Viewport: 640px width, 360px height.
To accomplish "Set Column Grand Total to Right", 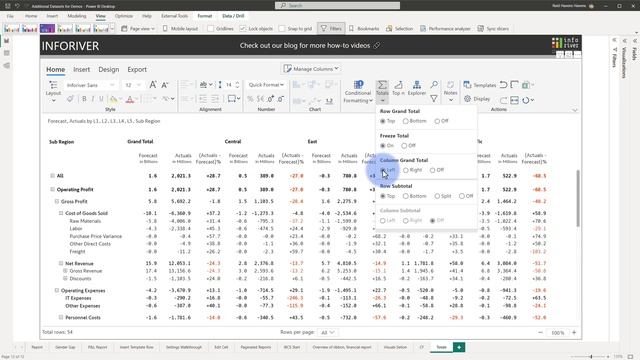I will tap(412, 170).
